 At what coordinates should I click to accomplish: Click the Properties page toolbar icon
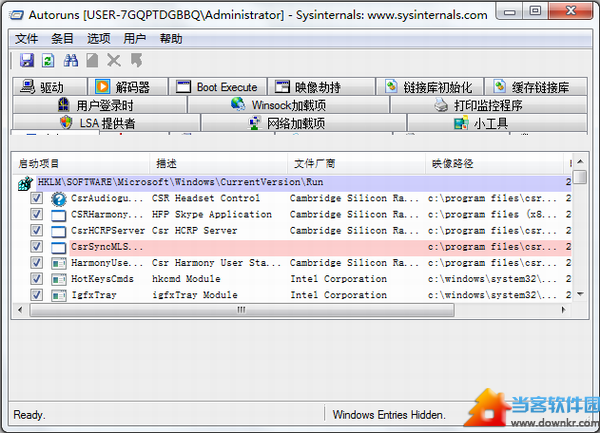tap(92, 60)
